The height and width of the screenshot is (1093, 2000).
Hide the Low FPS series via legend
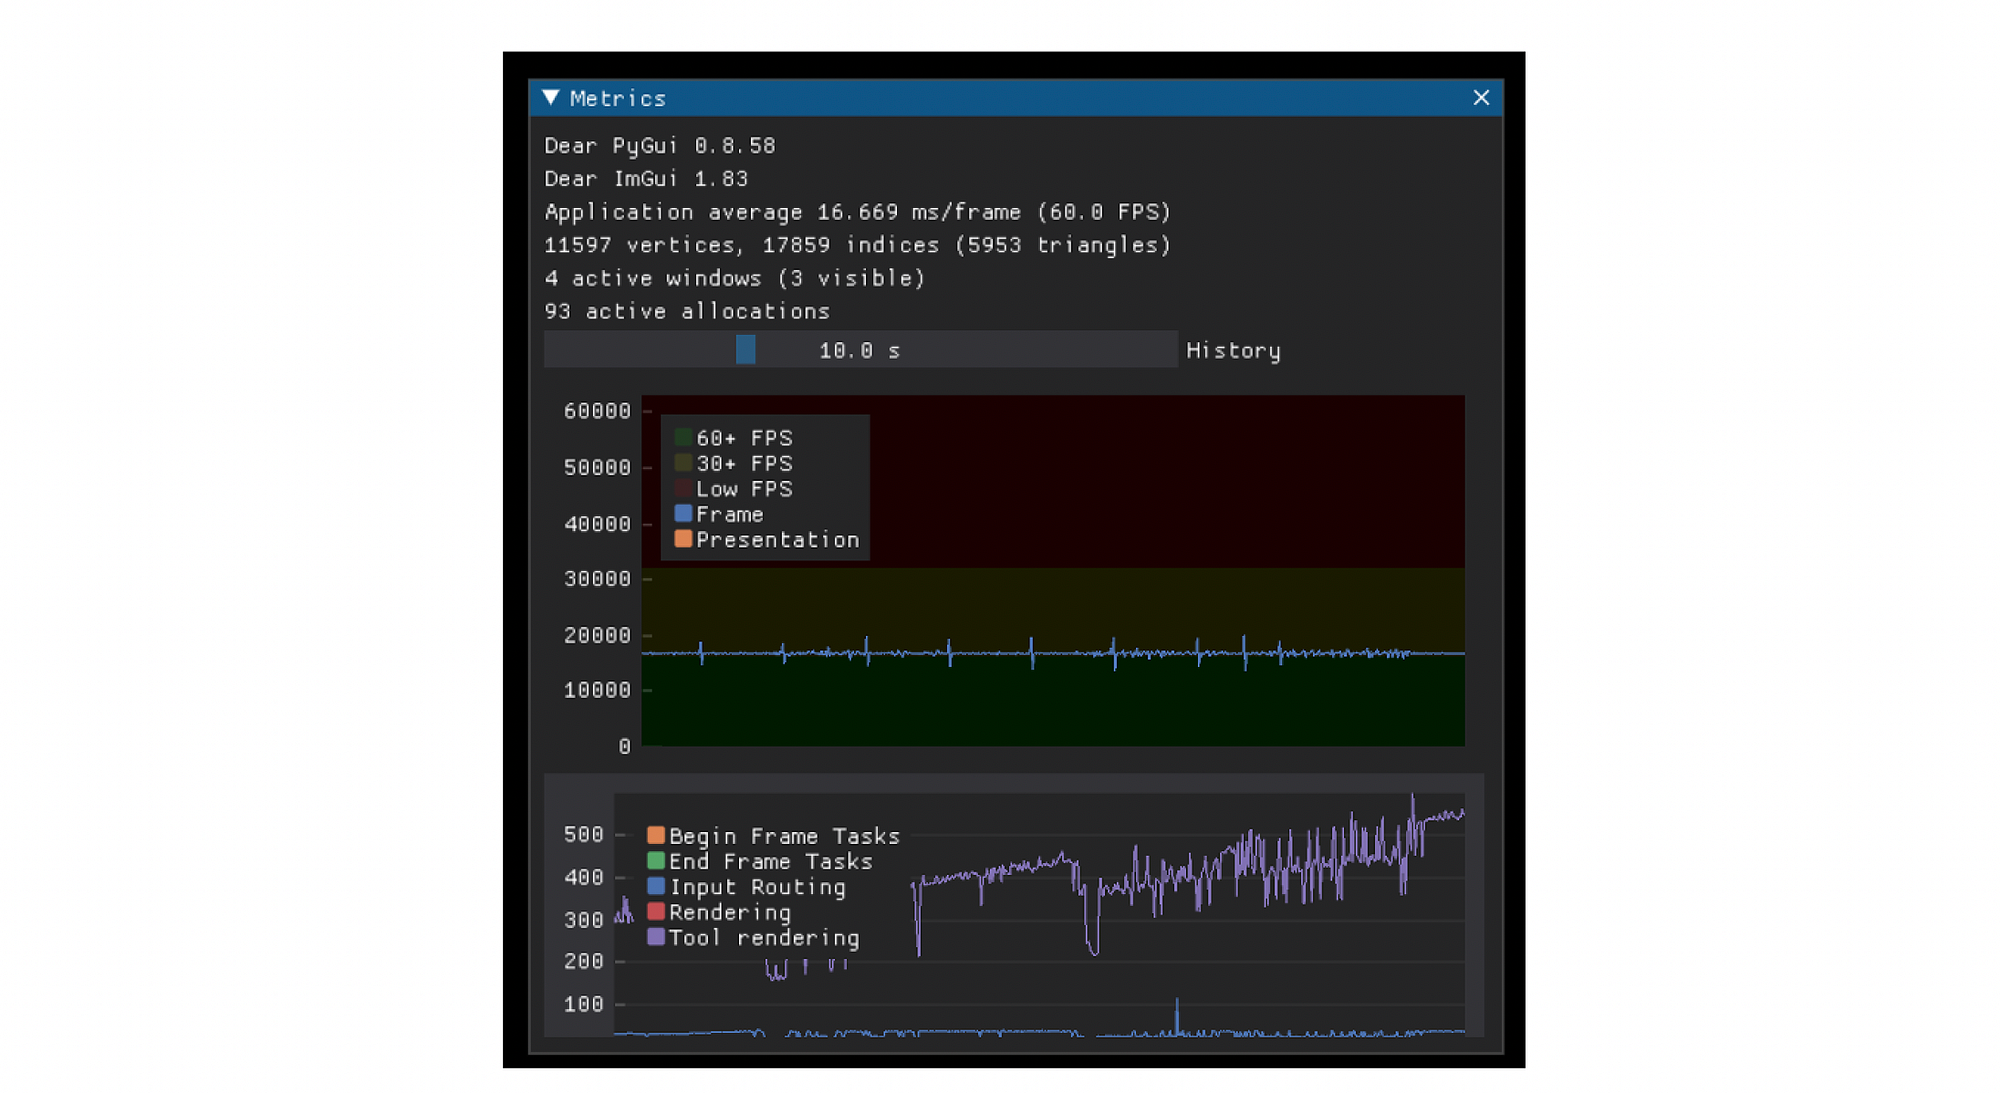click(x=684, y=489)
